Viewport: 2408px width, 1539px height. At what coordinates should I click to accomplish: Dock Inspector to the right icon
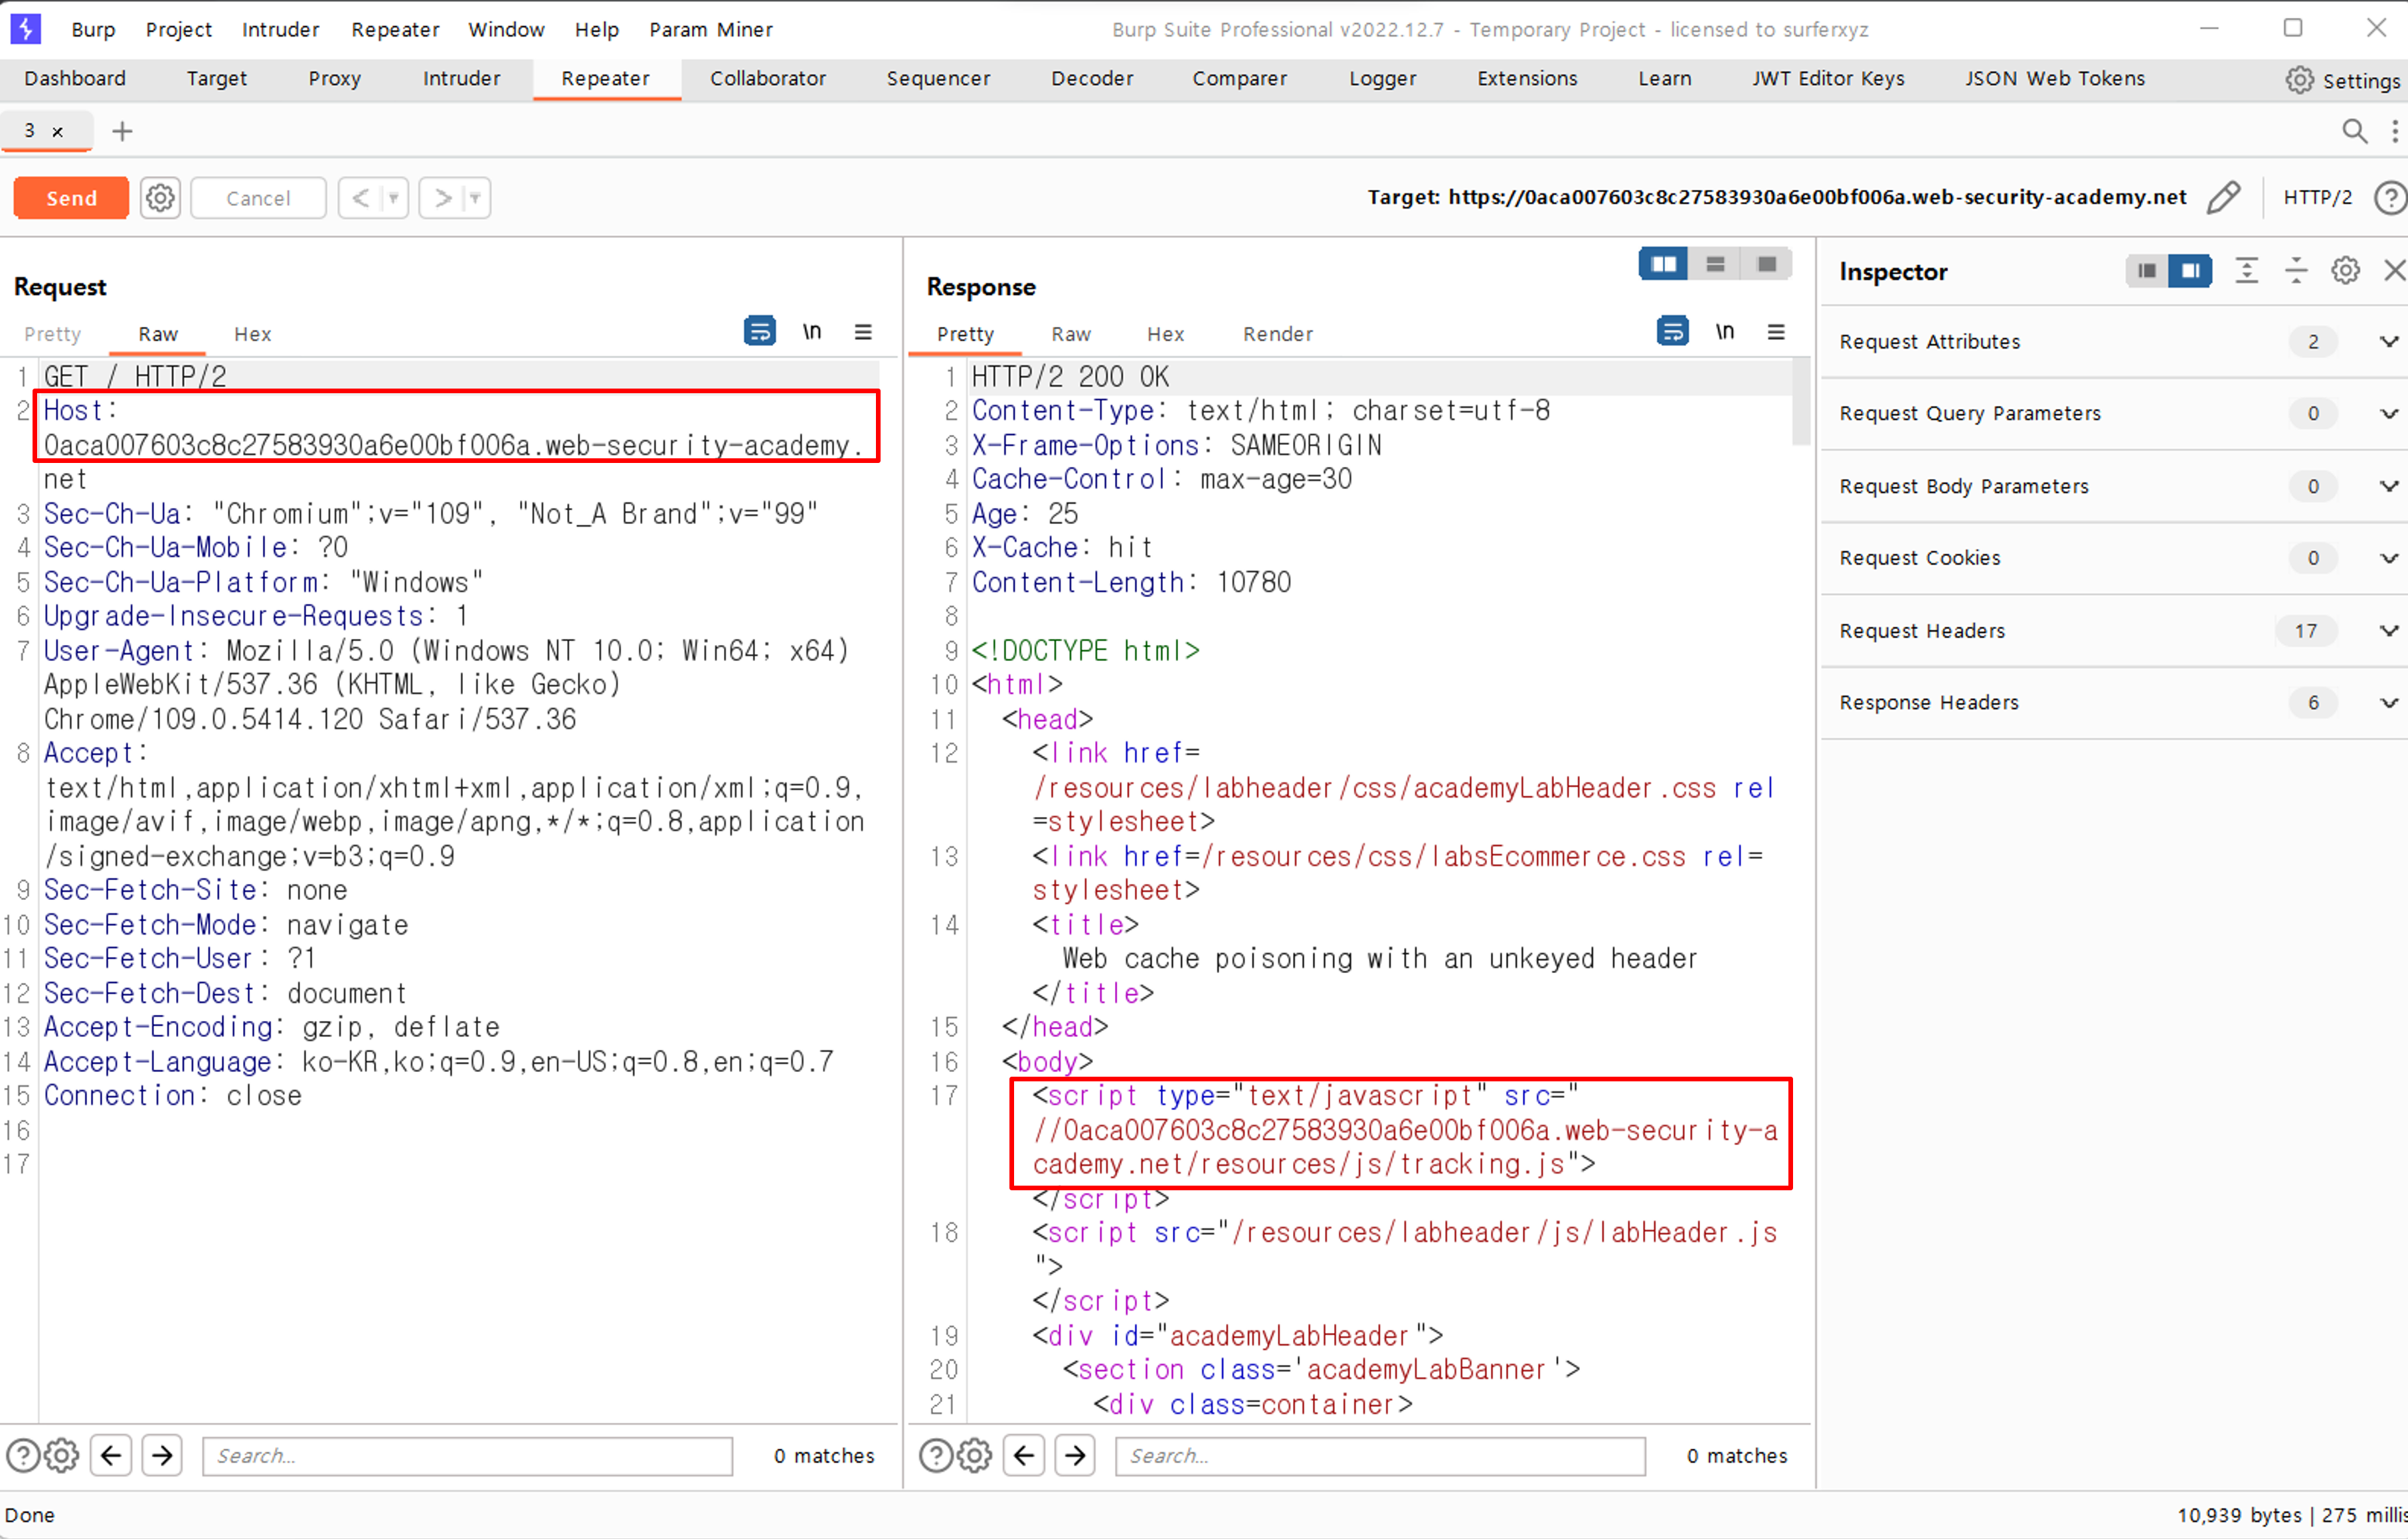[2190, 271]
